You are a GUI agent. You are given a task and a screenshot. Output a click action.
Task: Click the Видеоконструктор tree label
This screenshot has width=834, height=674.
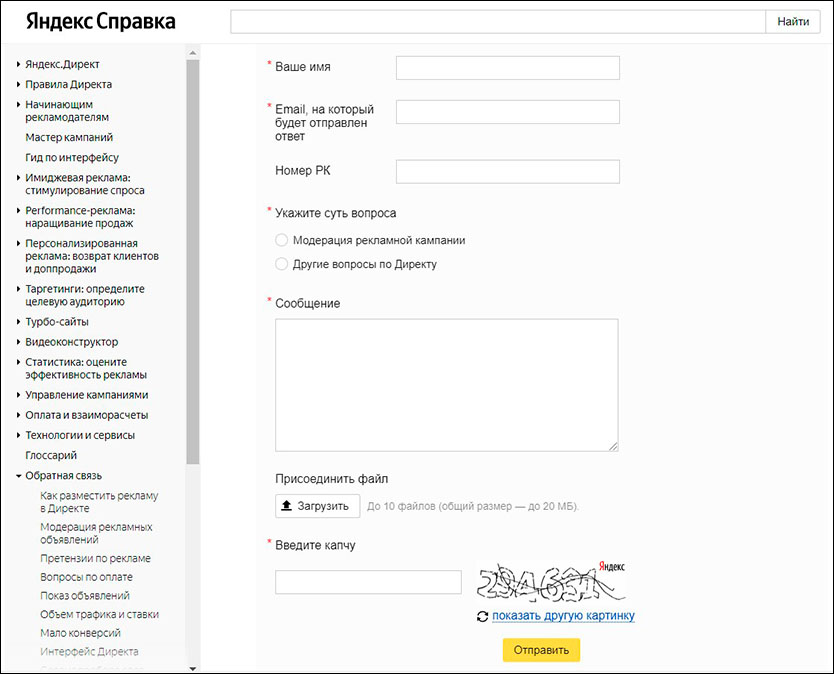(72, 342)
